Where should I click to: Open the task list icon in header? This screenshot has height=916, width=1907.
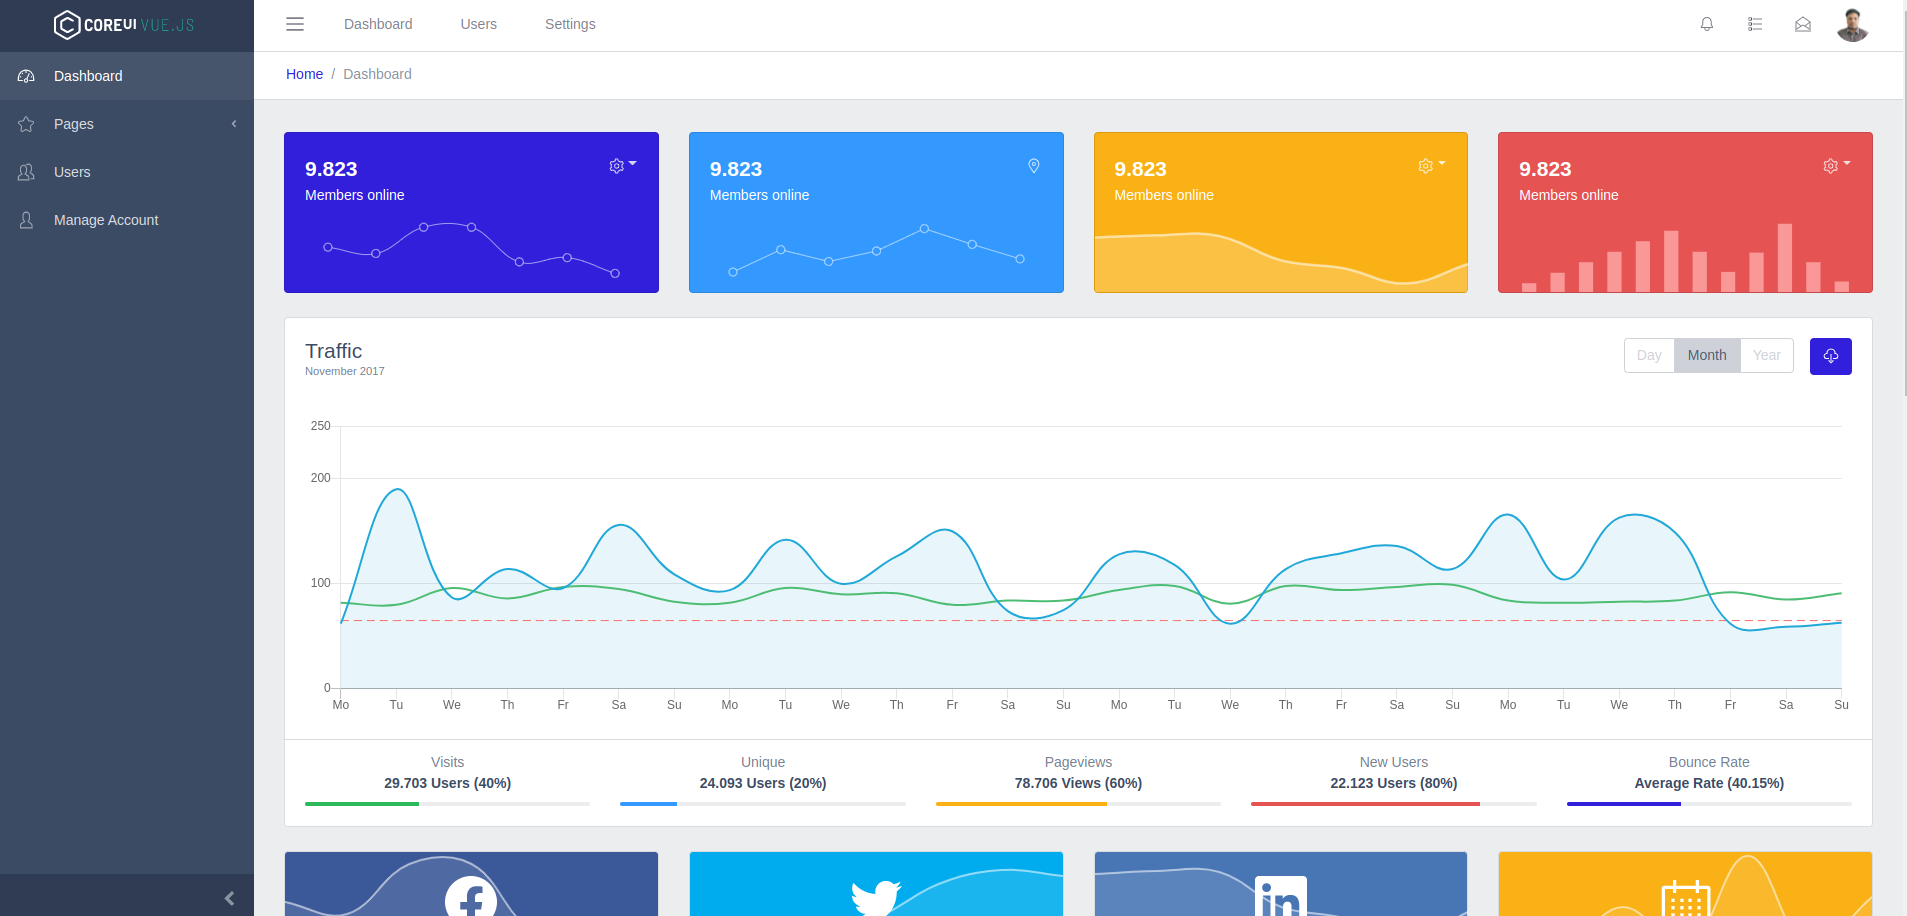click(x=1755, y=24)
